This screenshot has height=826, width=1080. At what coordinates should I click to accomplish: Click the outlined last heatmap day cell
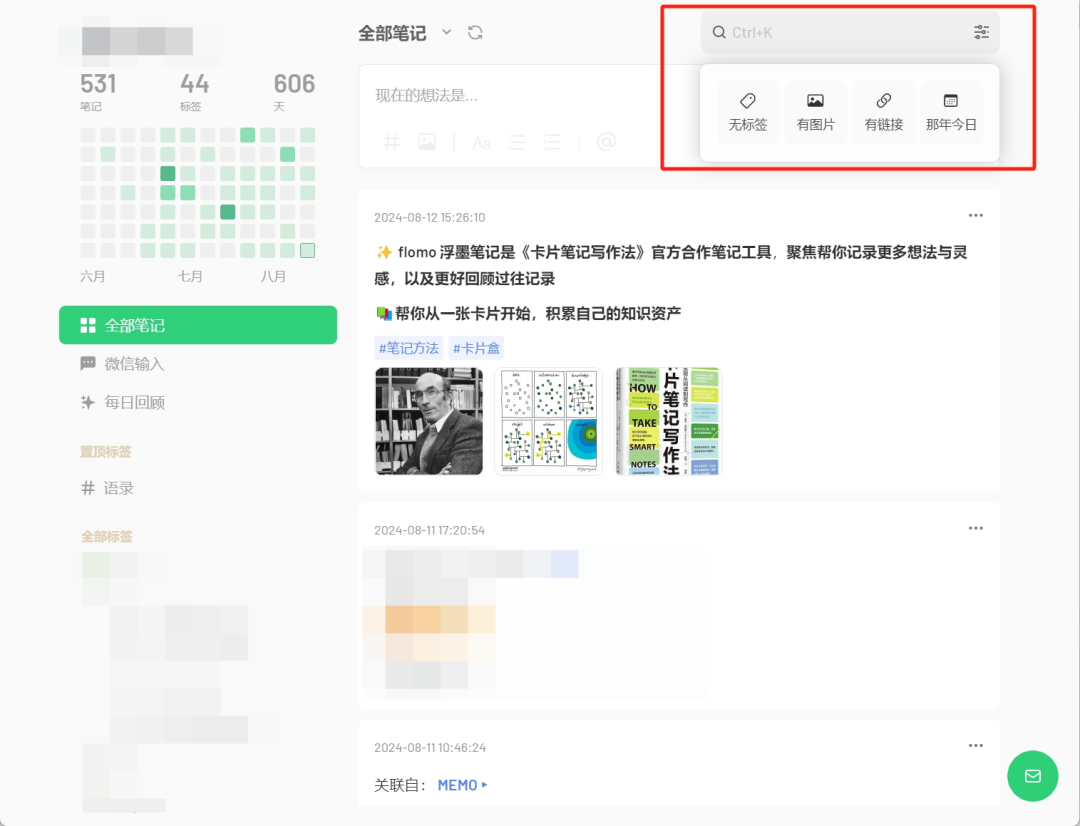(308, 251)
